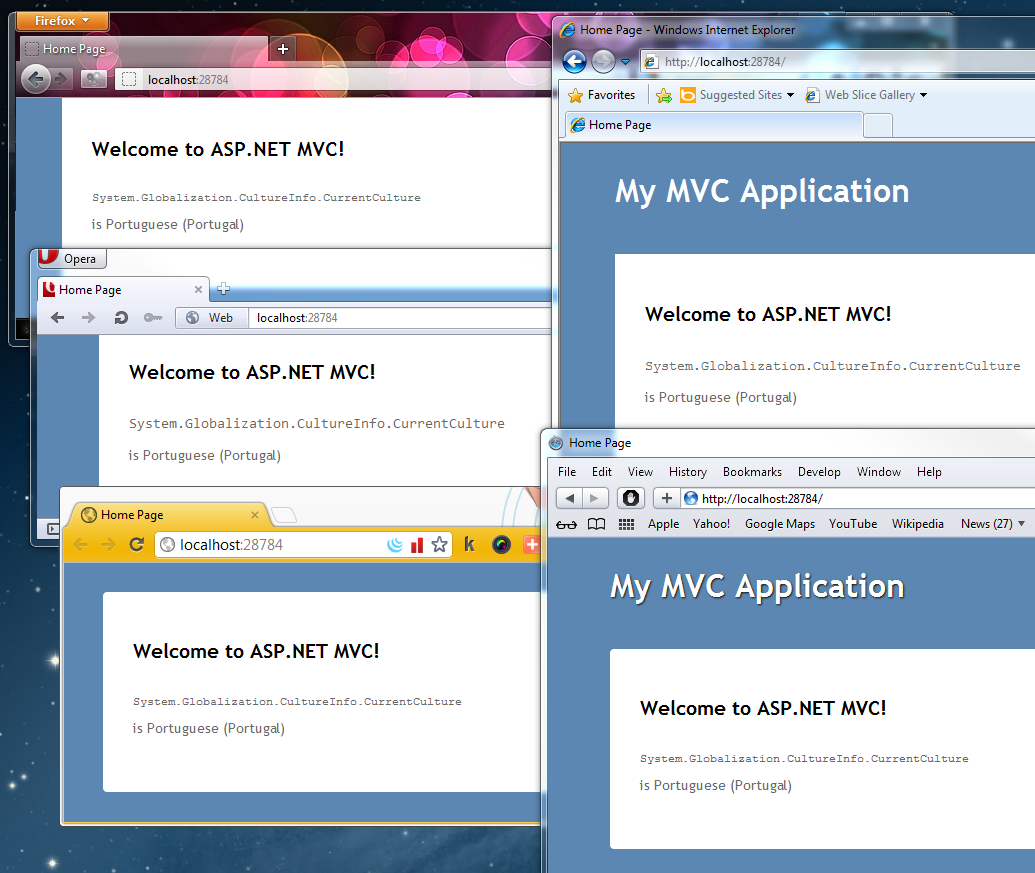The width and height of the screenshot is (1035, 873).
Task: Click the red bar chart icon in Chrome omnibox
Action: [x=417, y=545]
